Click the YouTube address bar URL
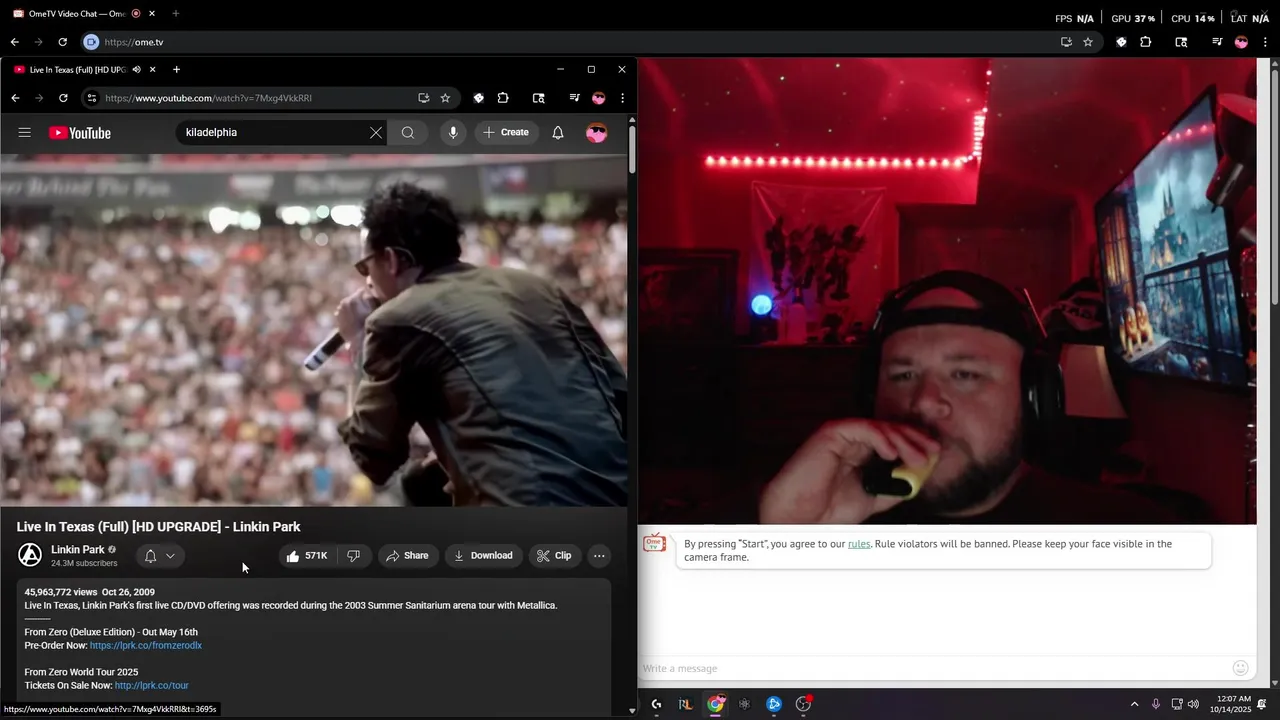Screen dimensions: 1280x720 [209, 98]
